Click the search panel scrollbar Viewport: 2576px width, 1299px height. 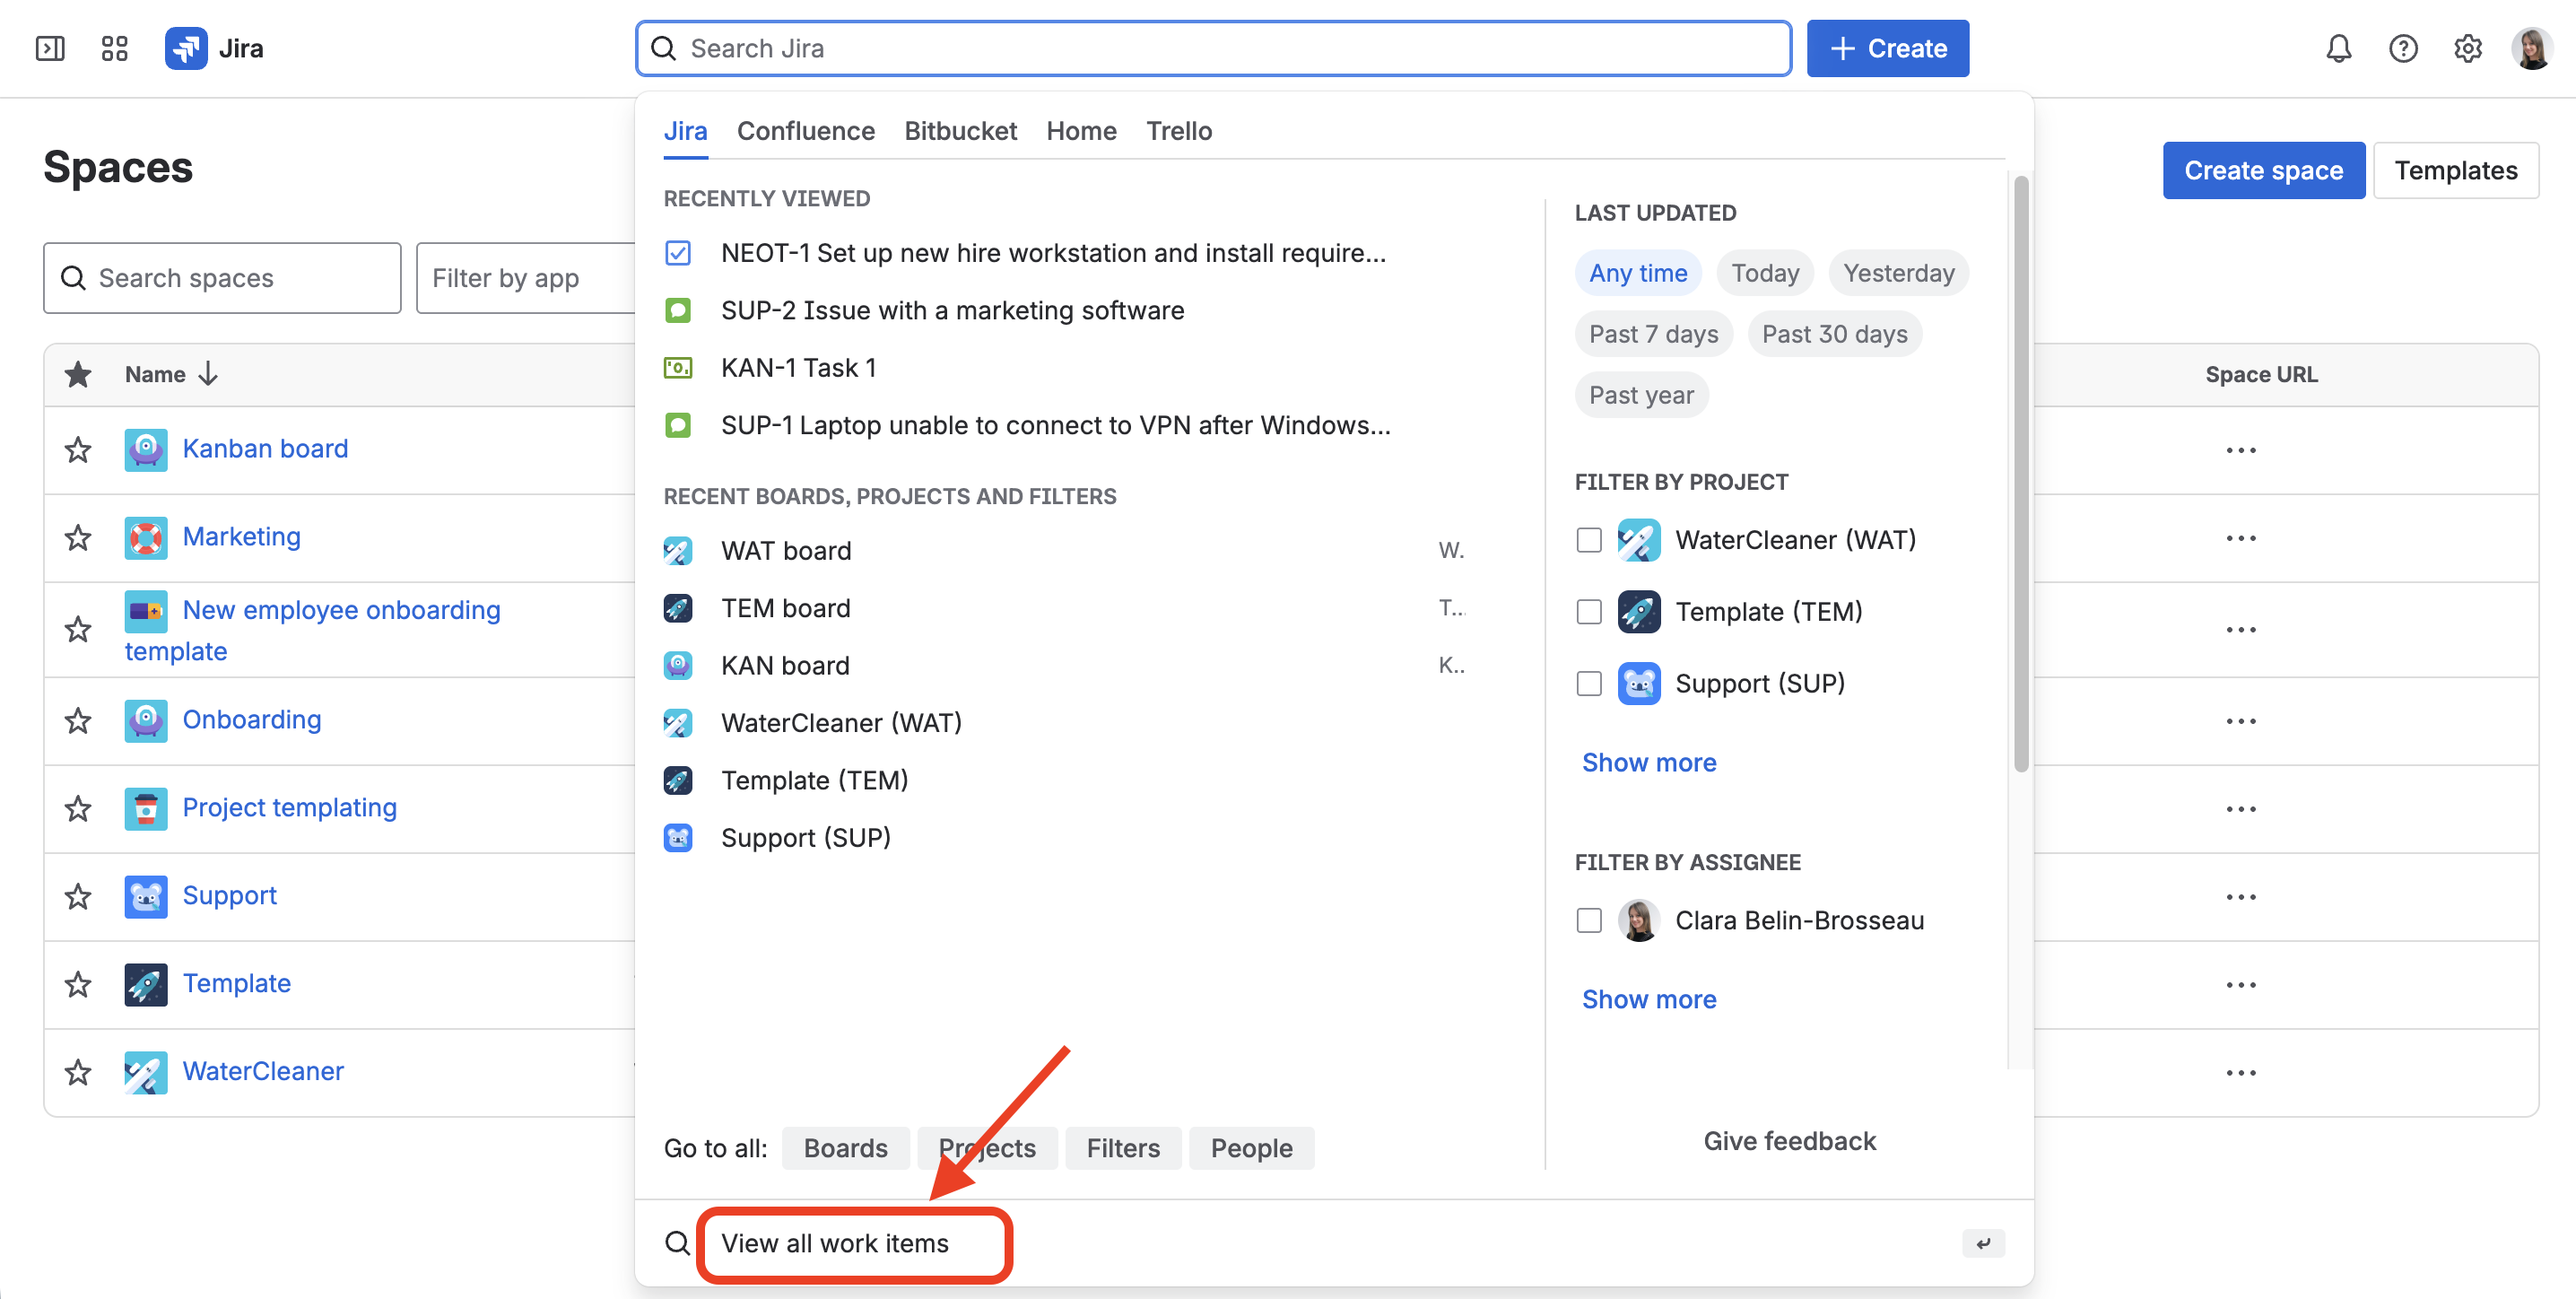pos(2020,474)
